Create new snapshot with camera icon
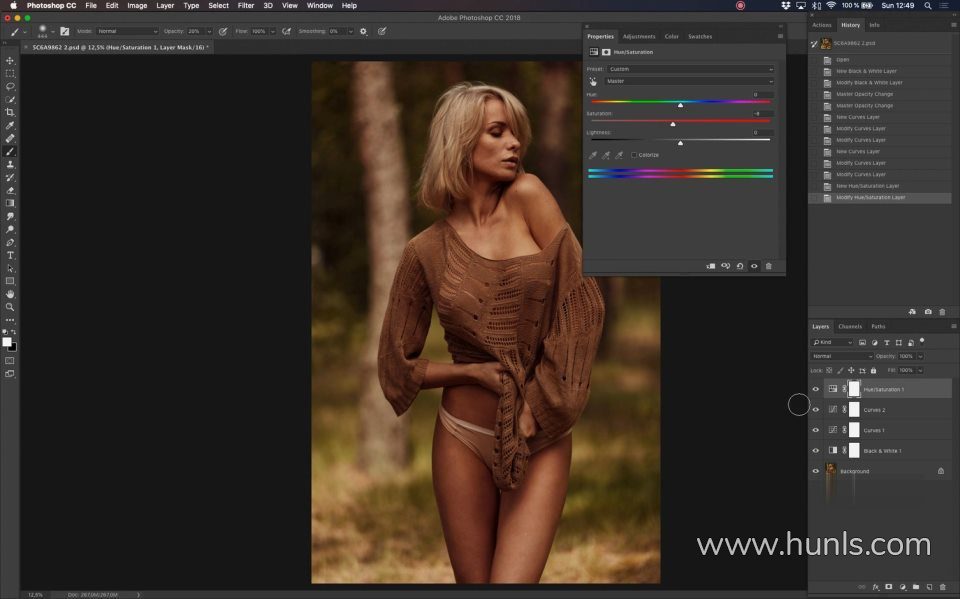The width and height of the screenshot is (960, 599). point(928,312)
